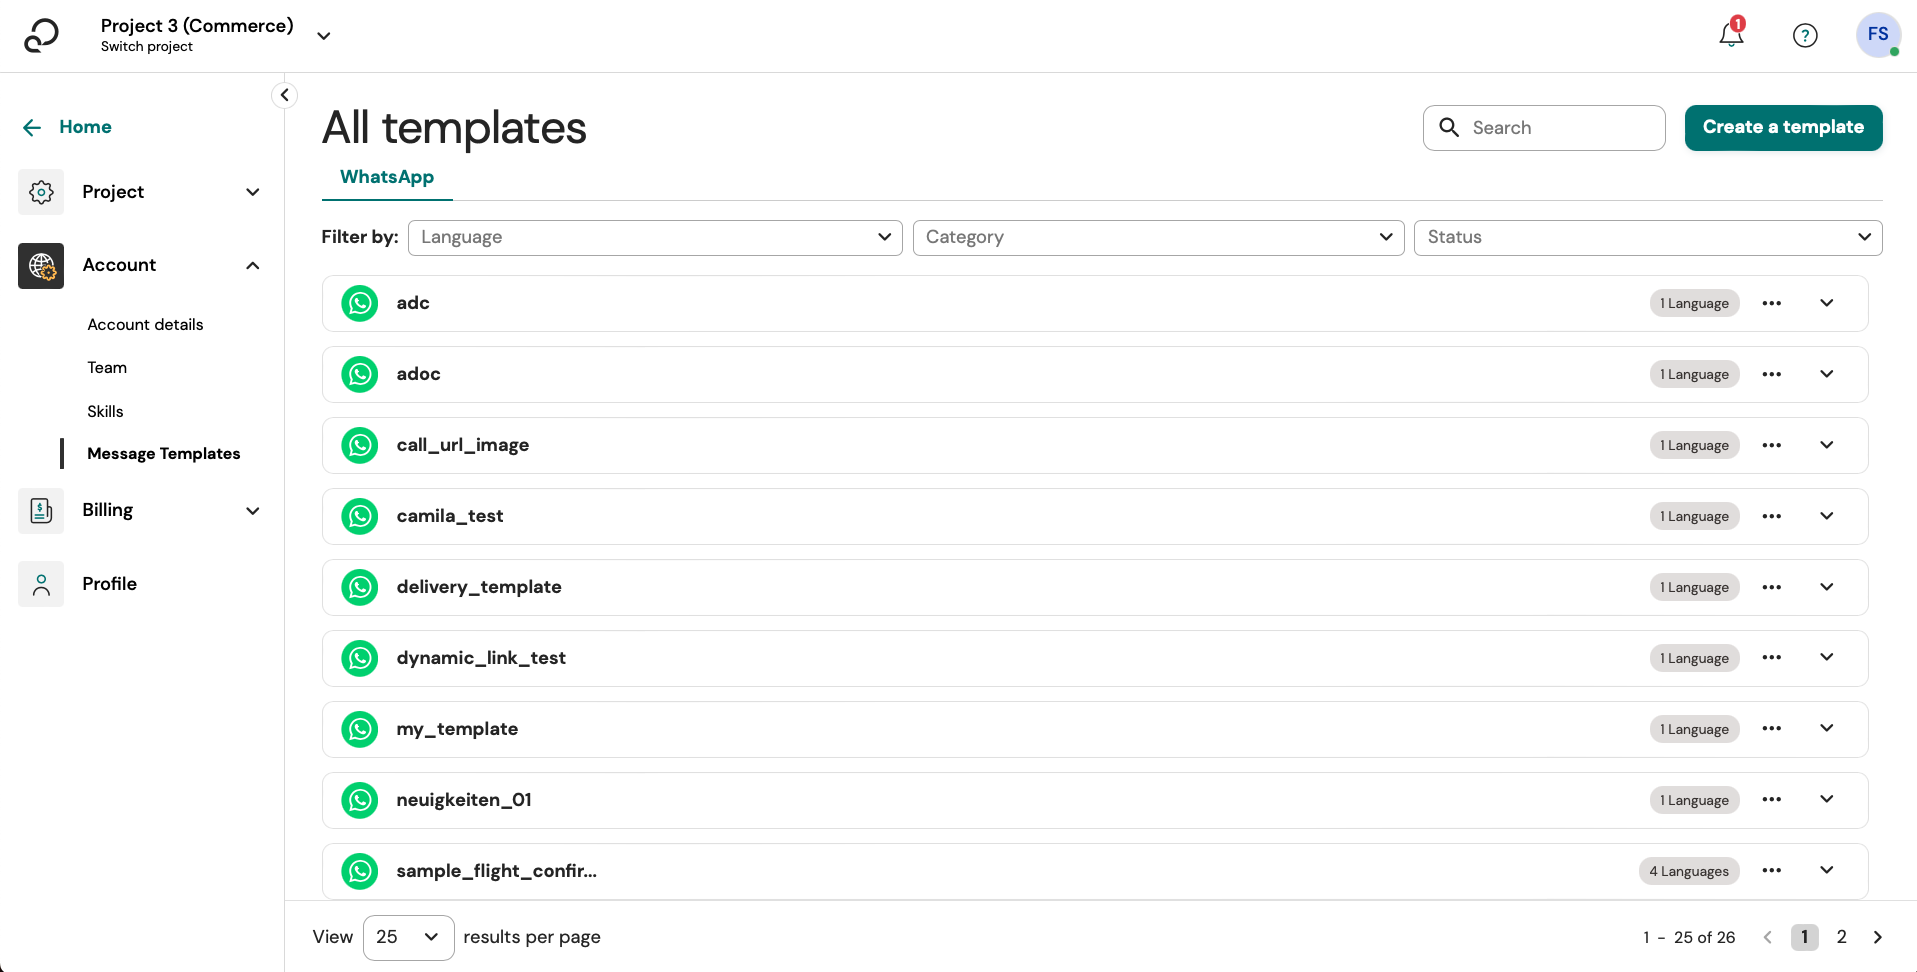The height and width of the screenshot is (972, 1917).
Task: Go to page 2 of results
Action: [1841, 937]
